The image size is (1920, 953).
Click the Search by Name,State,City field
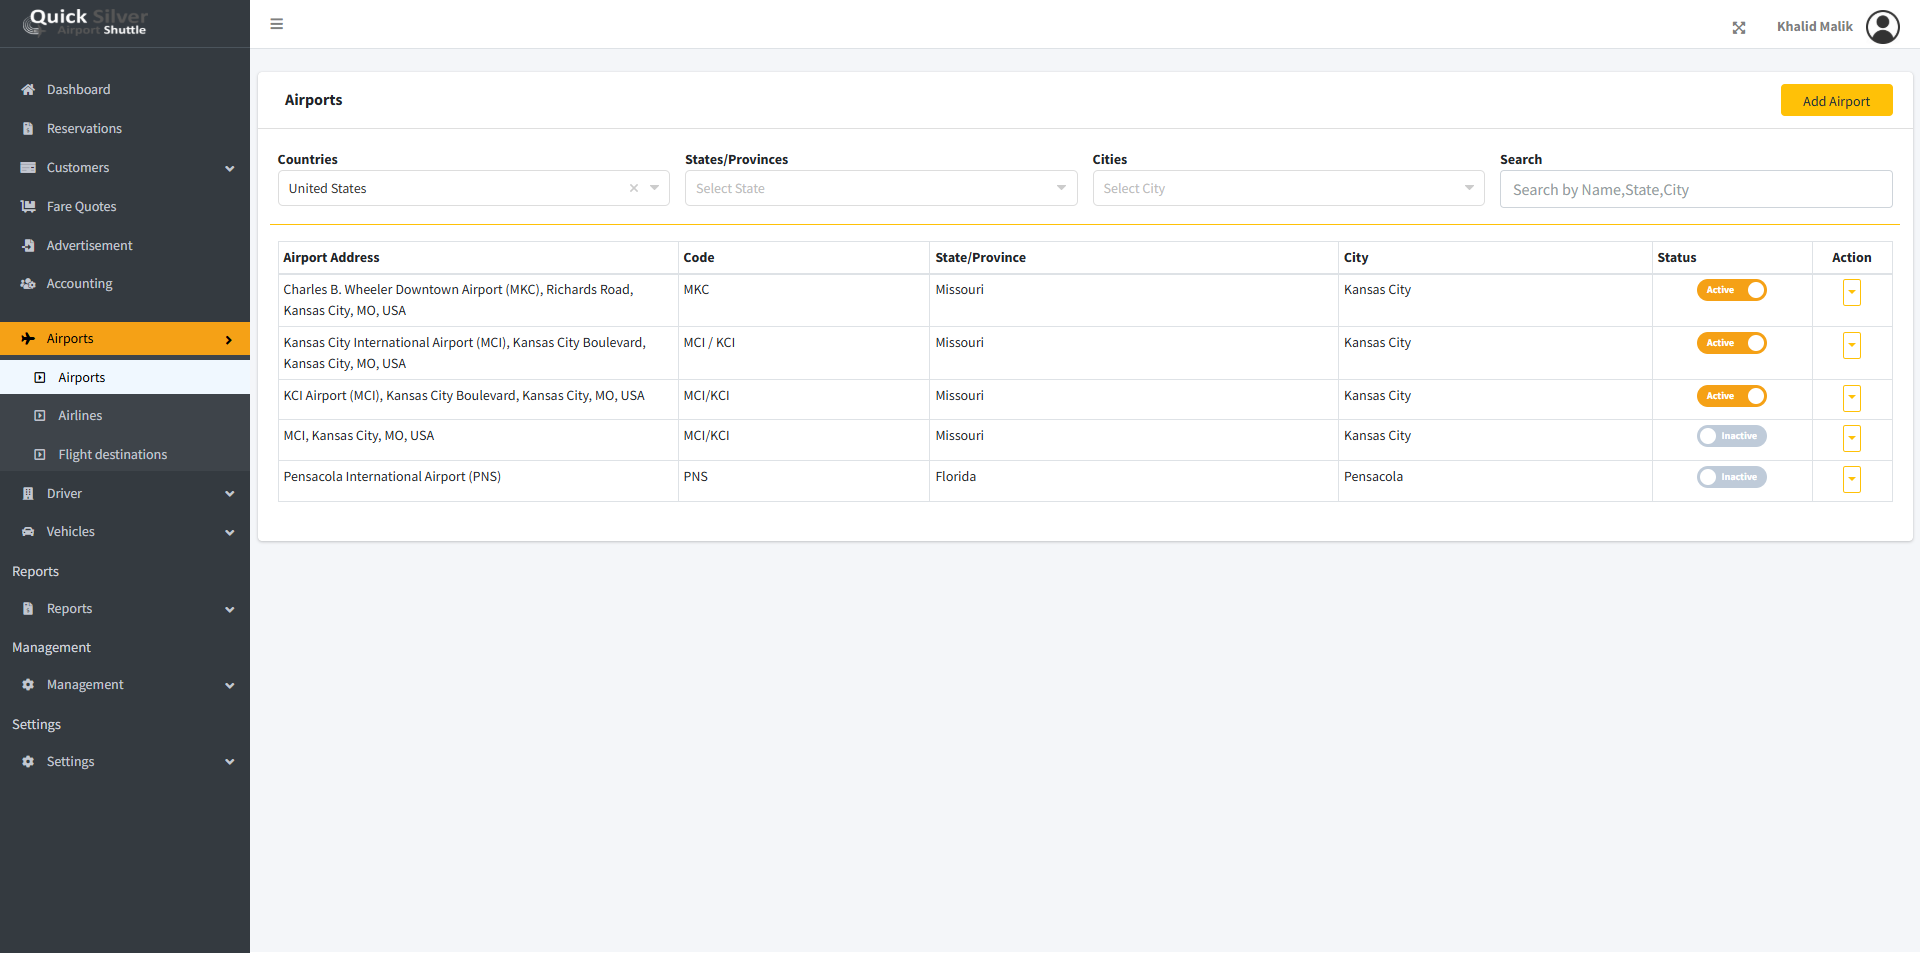pyautogui.click(x=1695, y=190)
